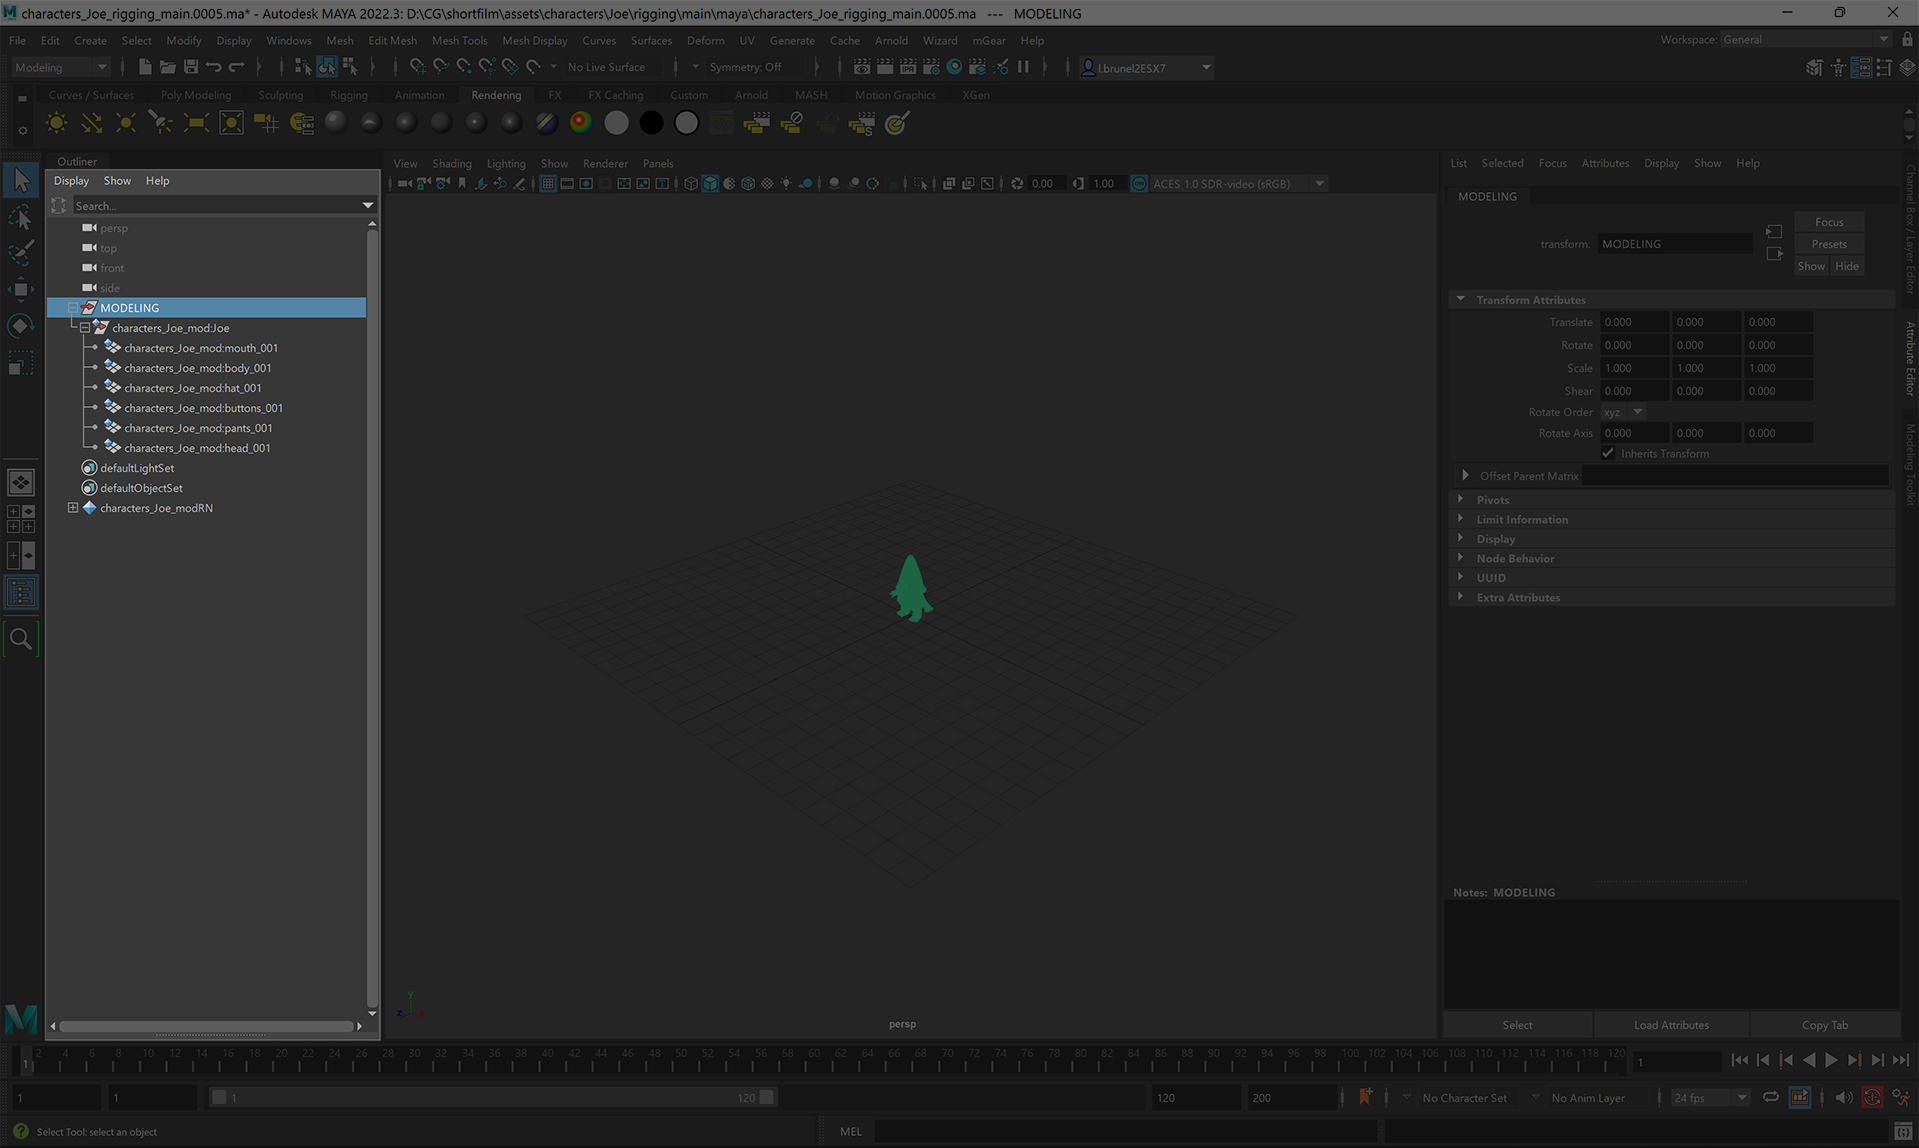Toggle the Inherits Transform checkbox
This screenshot has width=1919, height=1148.
(1608, 453)
